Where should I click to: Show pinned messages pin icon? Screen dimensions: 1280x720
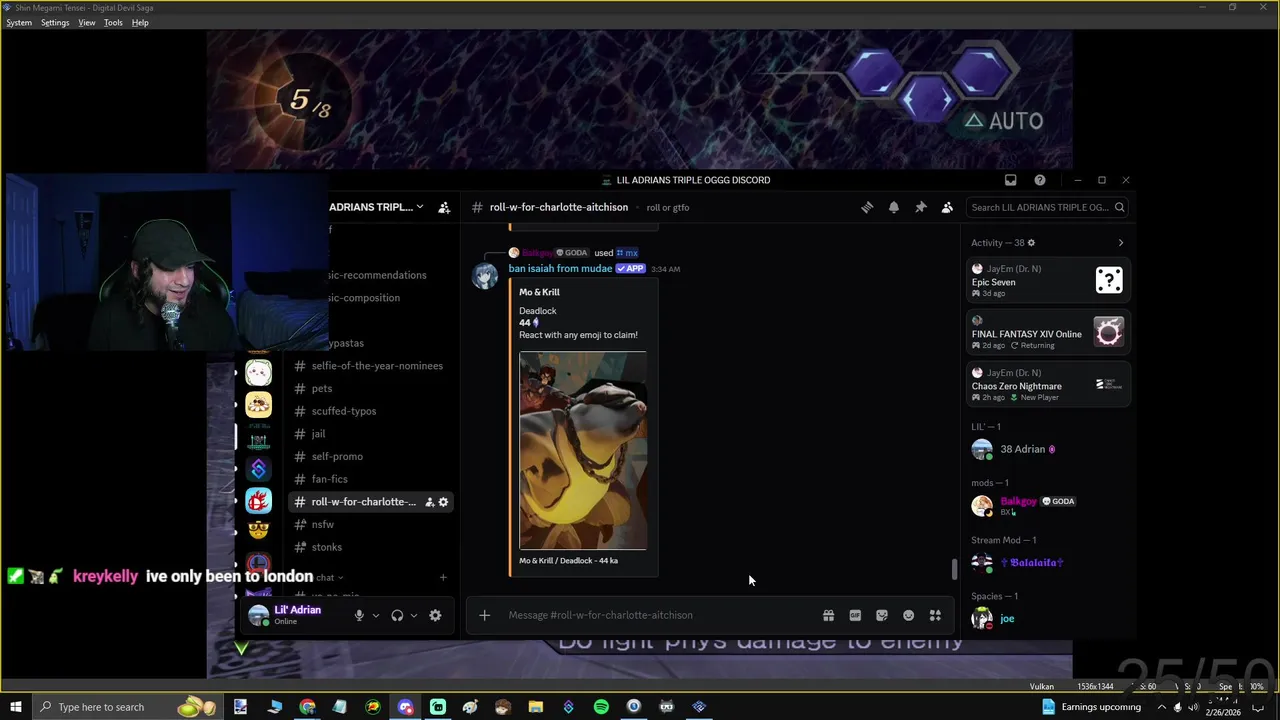[920, 207]
